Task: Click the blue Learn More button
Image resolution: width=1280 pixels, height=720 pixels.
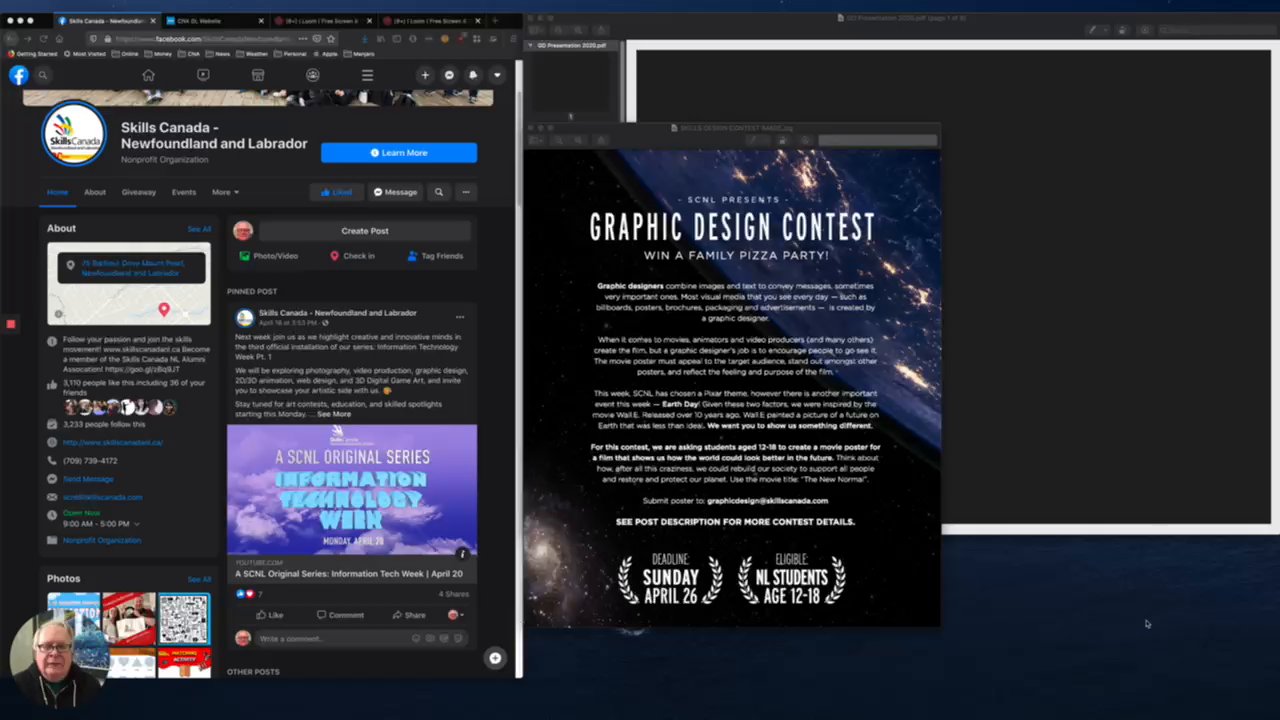Action: click(399, 152)
